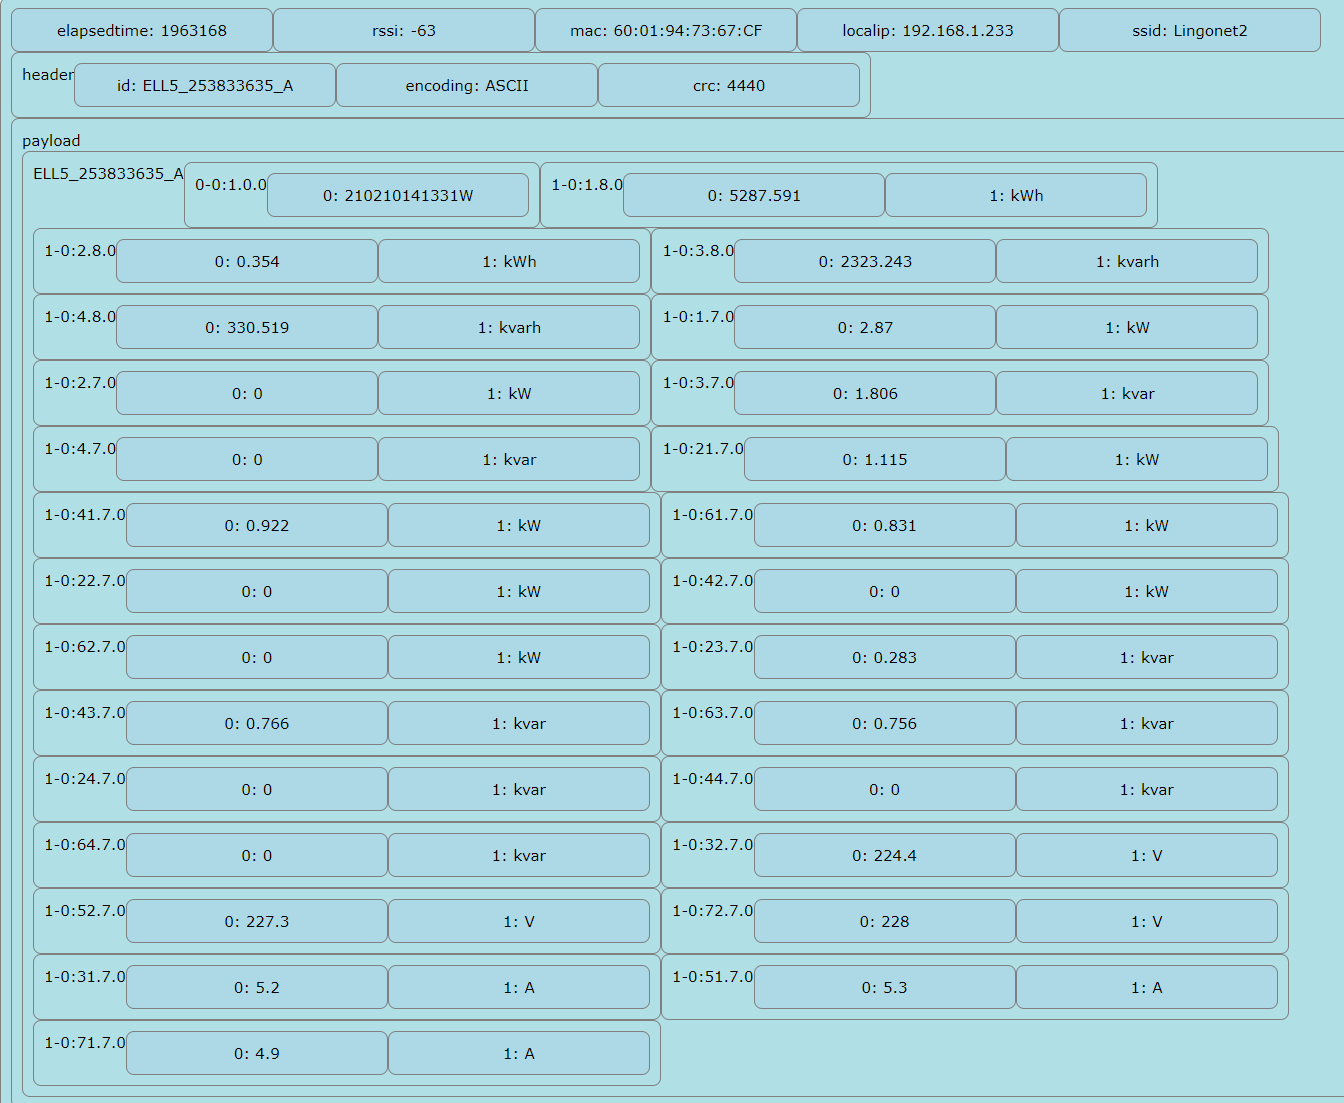Click the value 0.766 under 1-0:43.7.0
This screenshot has width=1344, height=1103.
click(257, 723)
